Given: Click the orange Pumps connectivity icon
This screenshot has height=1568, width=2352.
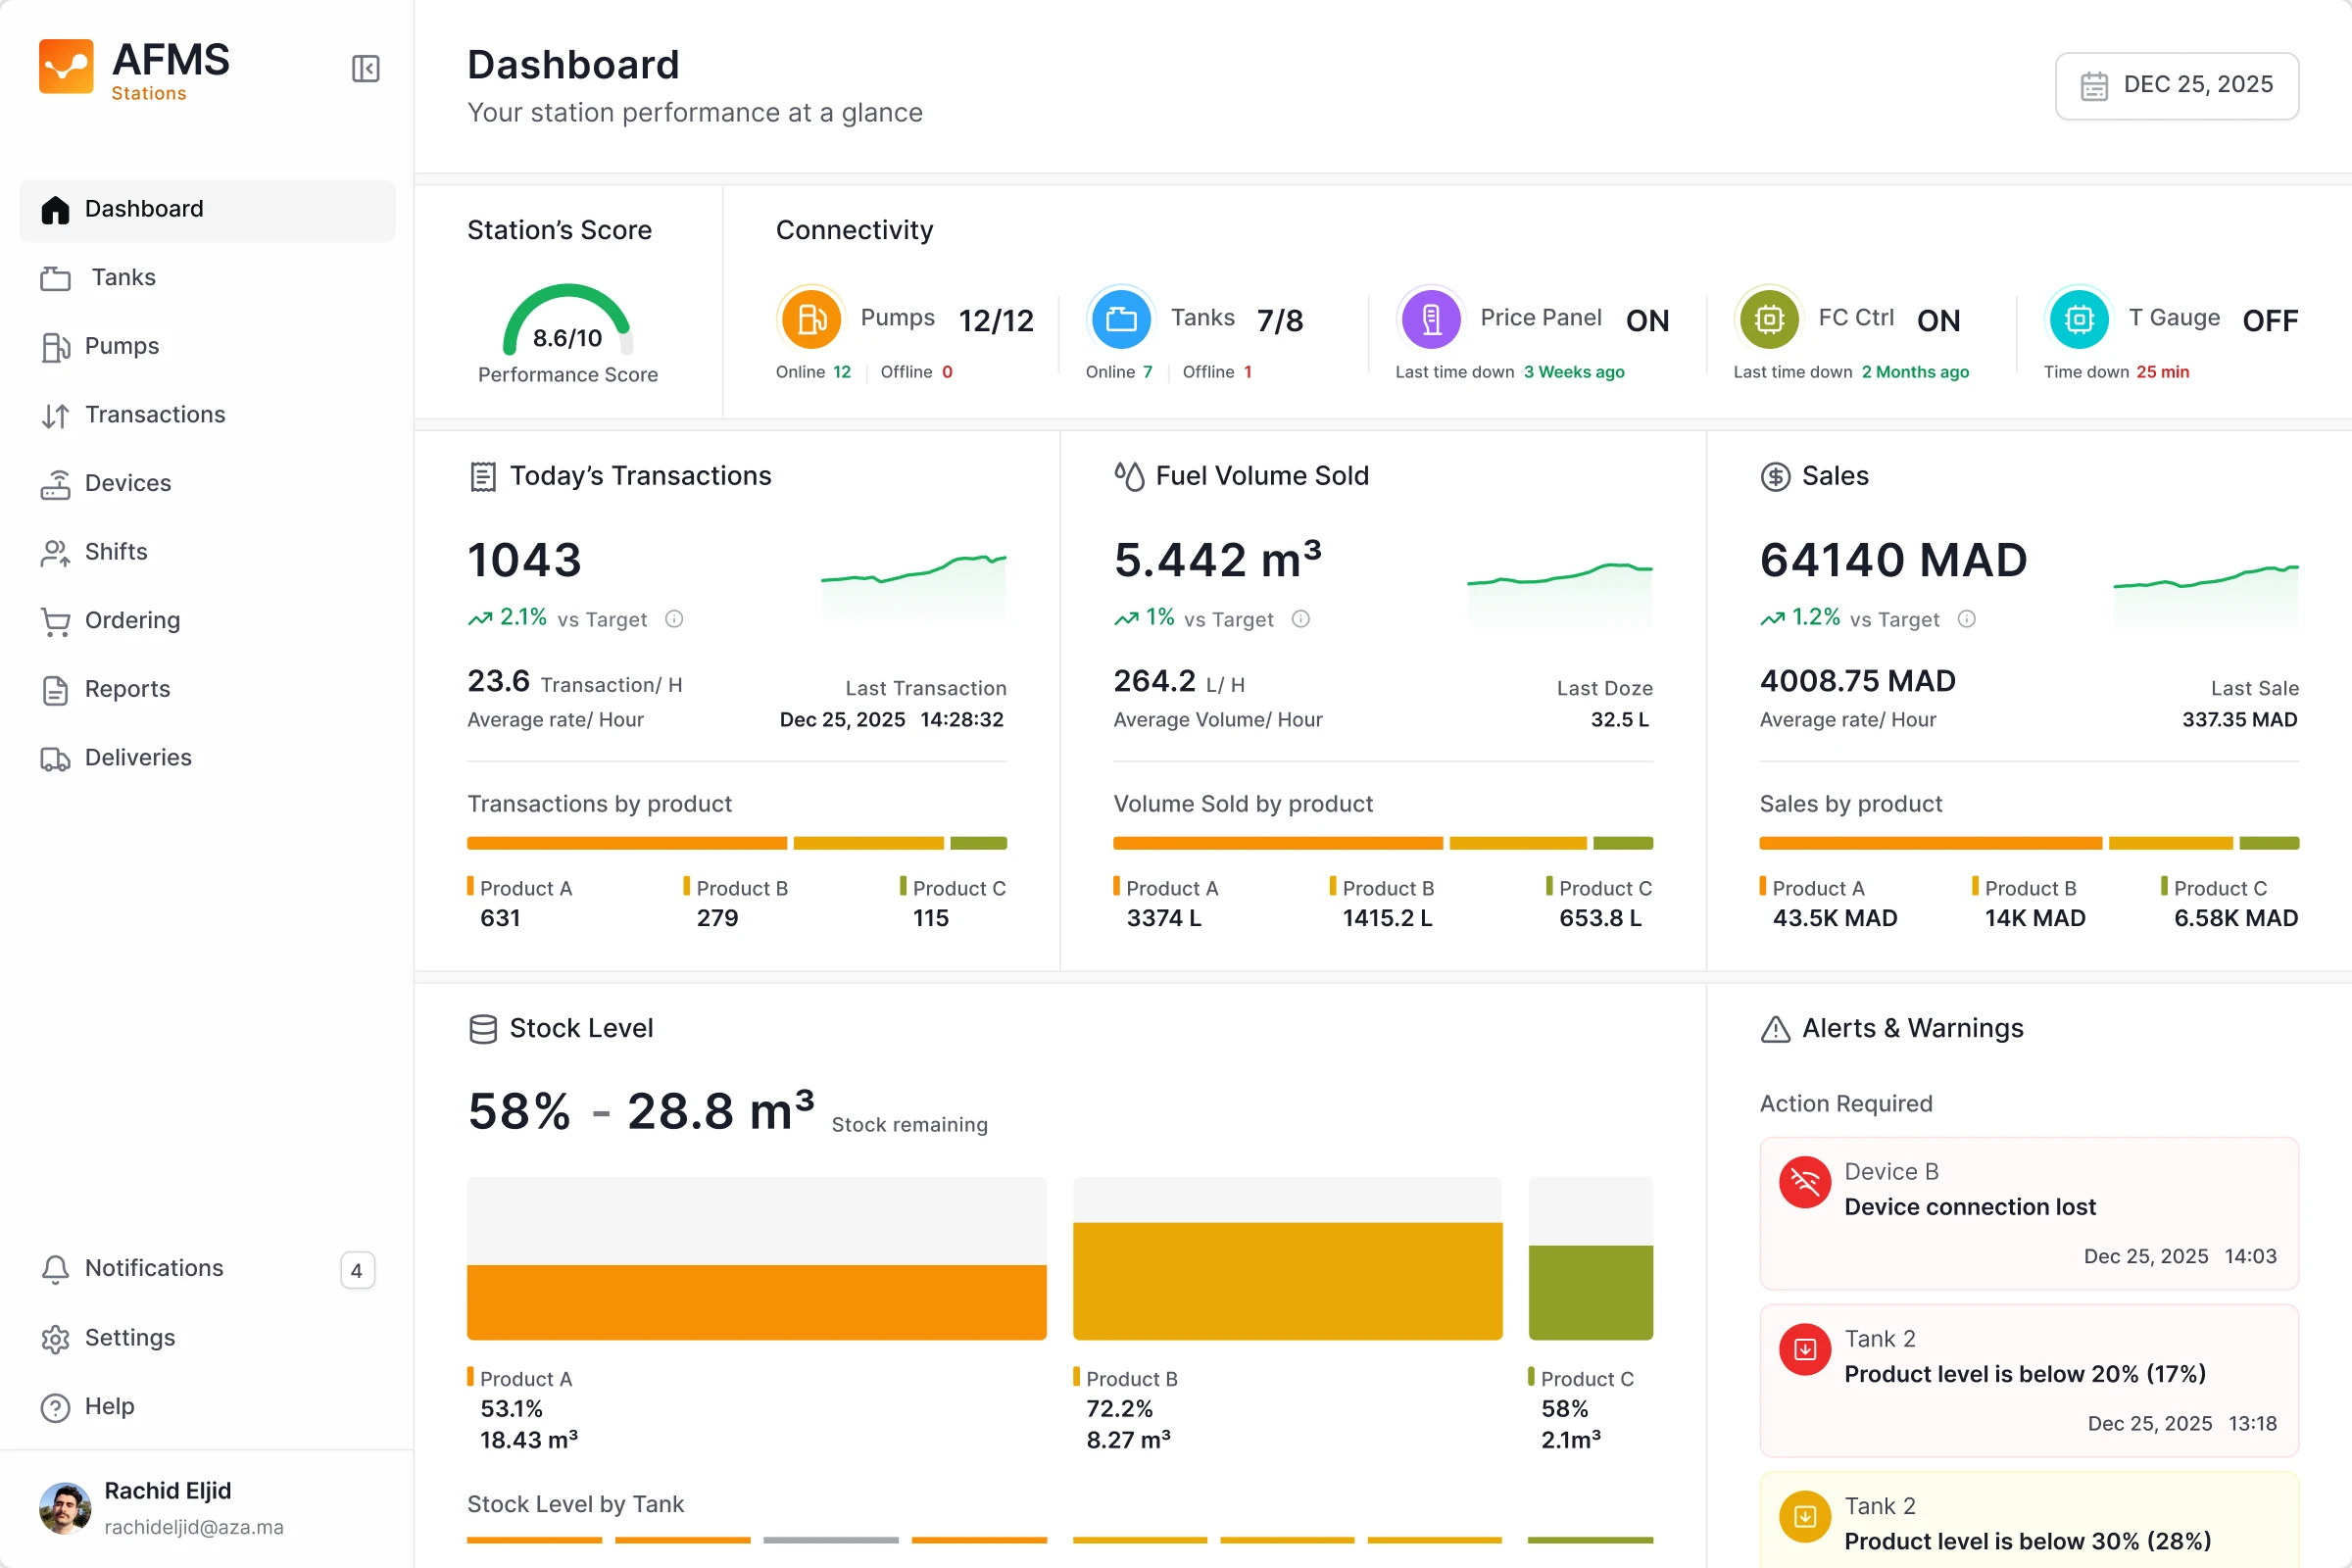Looking at the screenshot, I should [x=810, y=319].
